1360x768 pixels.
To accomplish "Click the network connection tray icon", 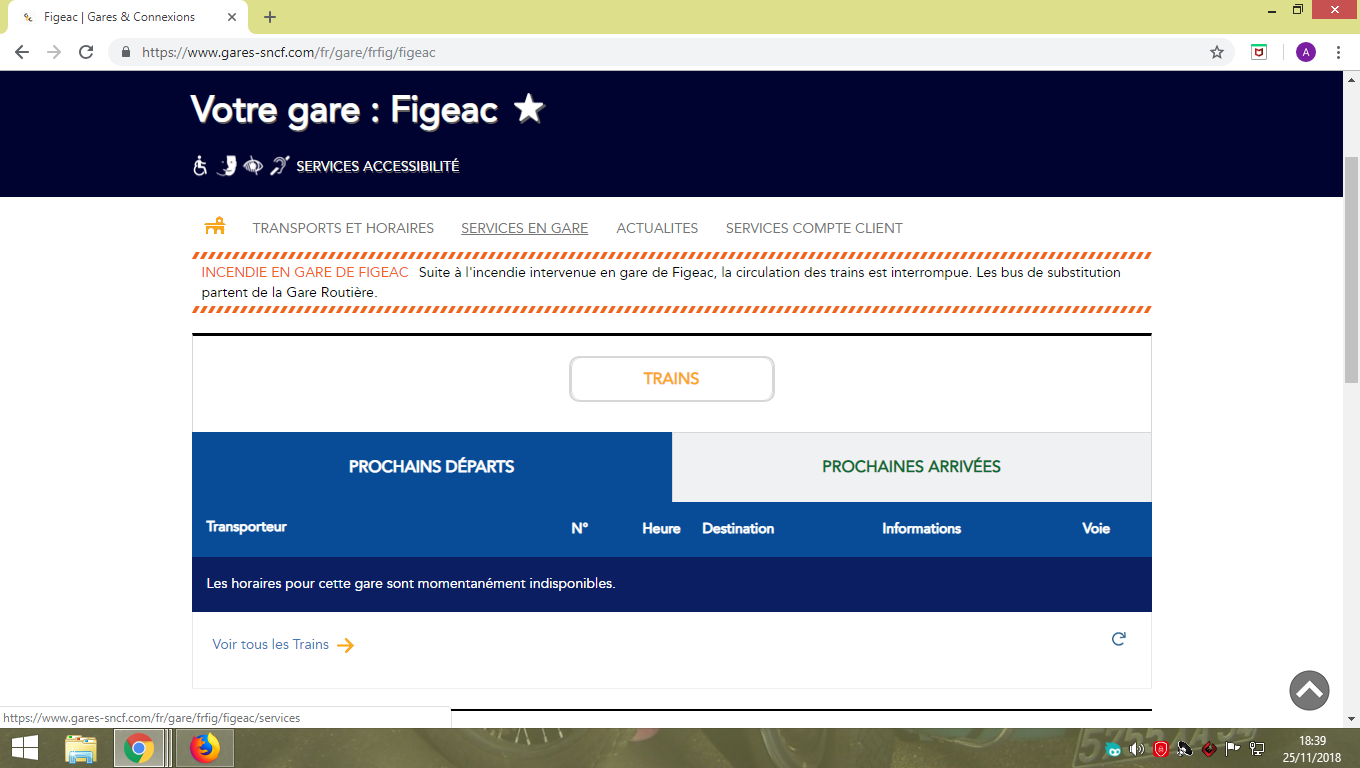I will pos(1256,748).
